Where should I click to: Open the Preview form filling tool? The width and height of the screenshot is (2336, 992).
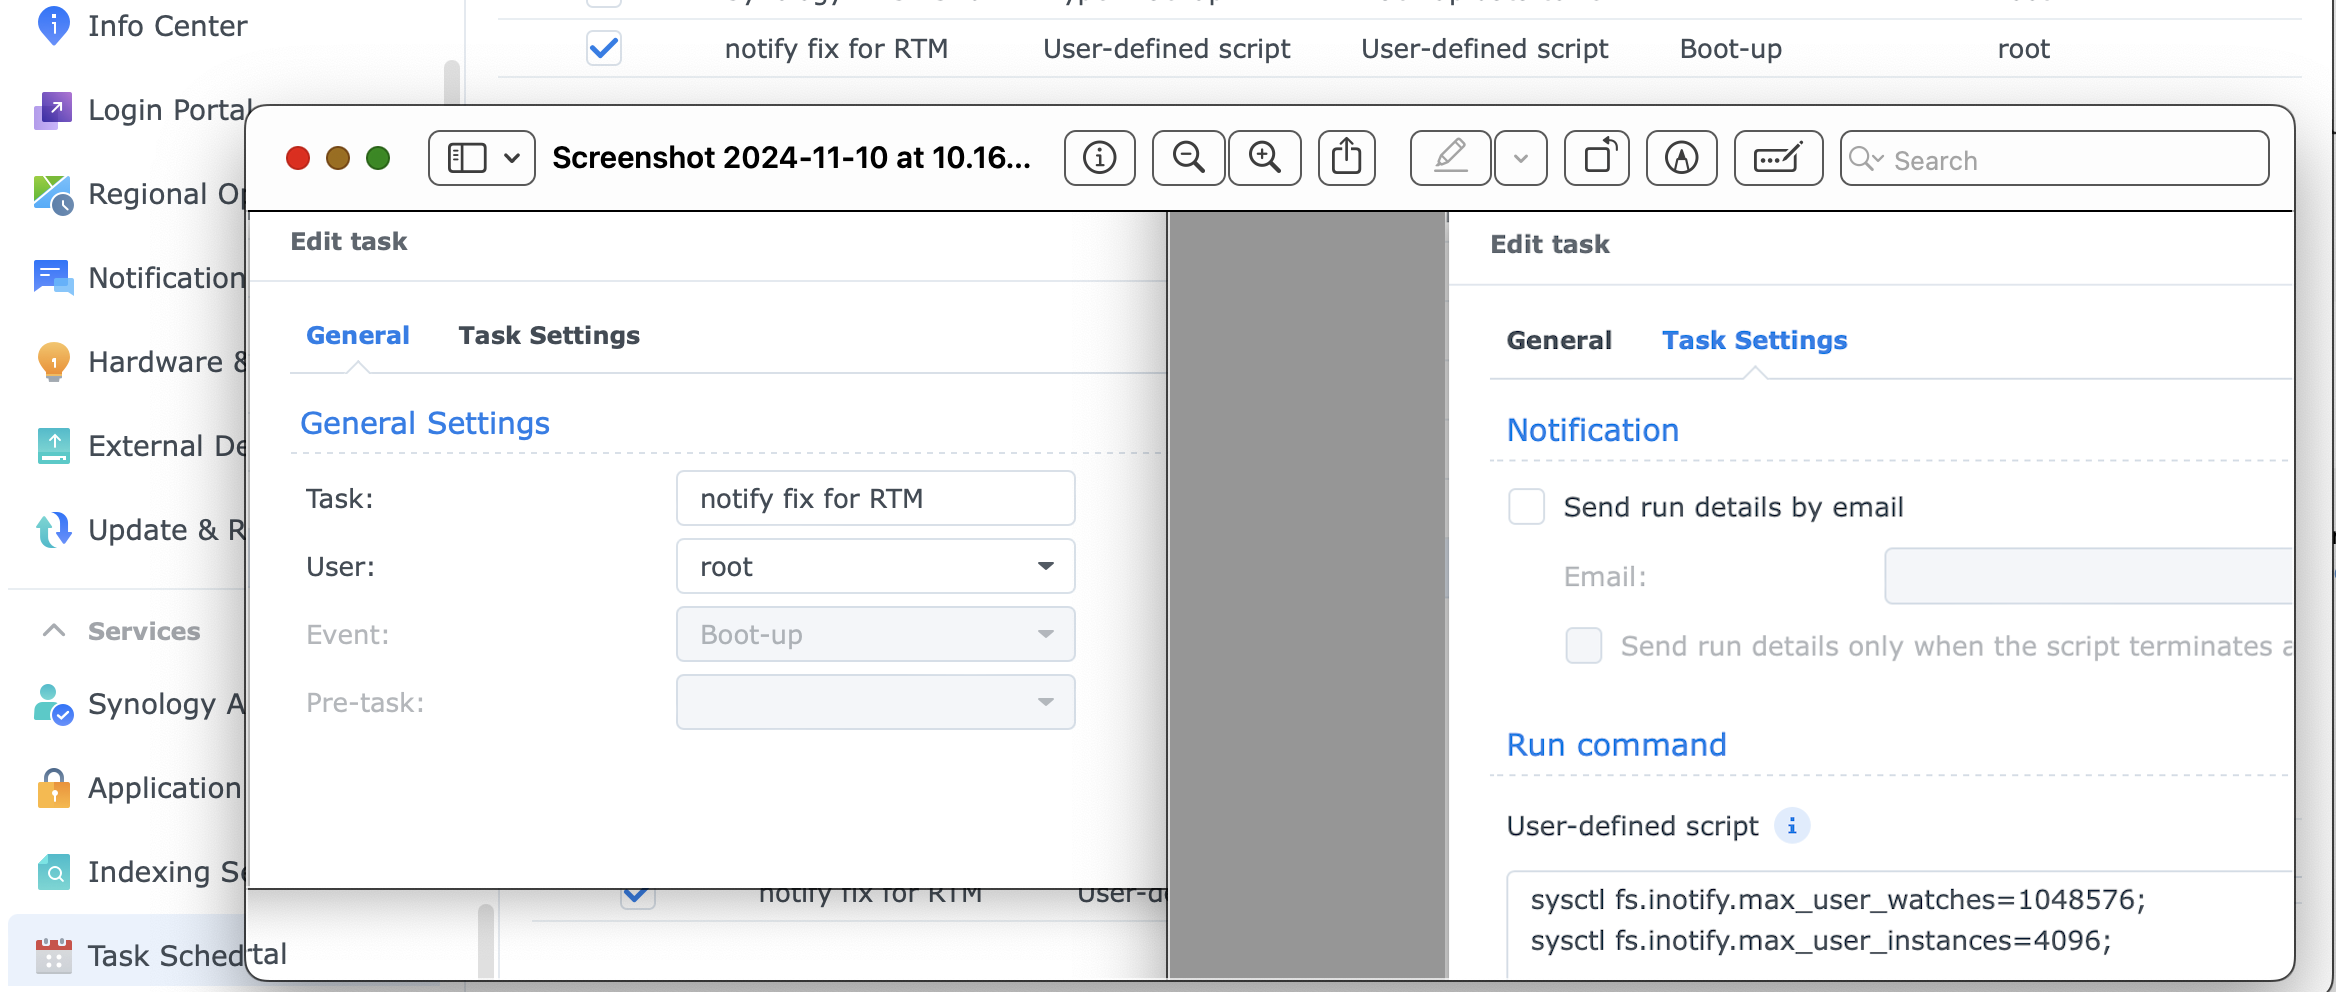pos(1778,158)
